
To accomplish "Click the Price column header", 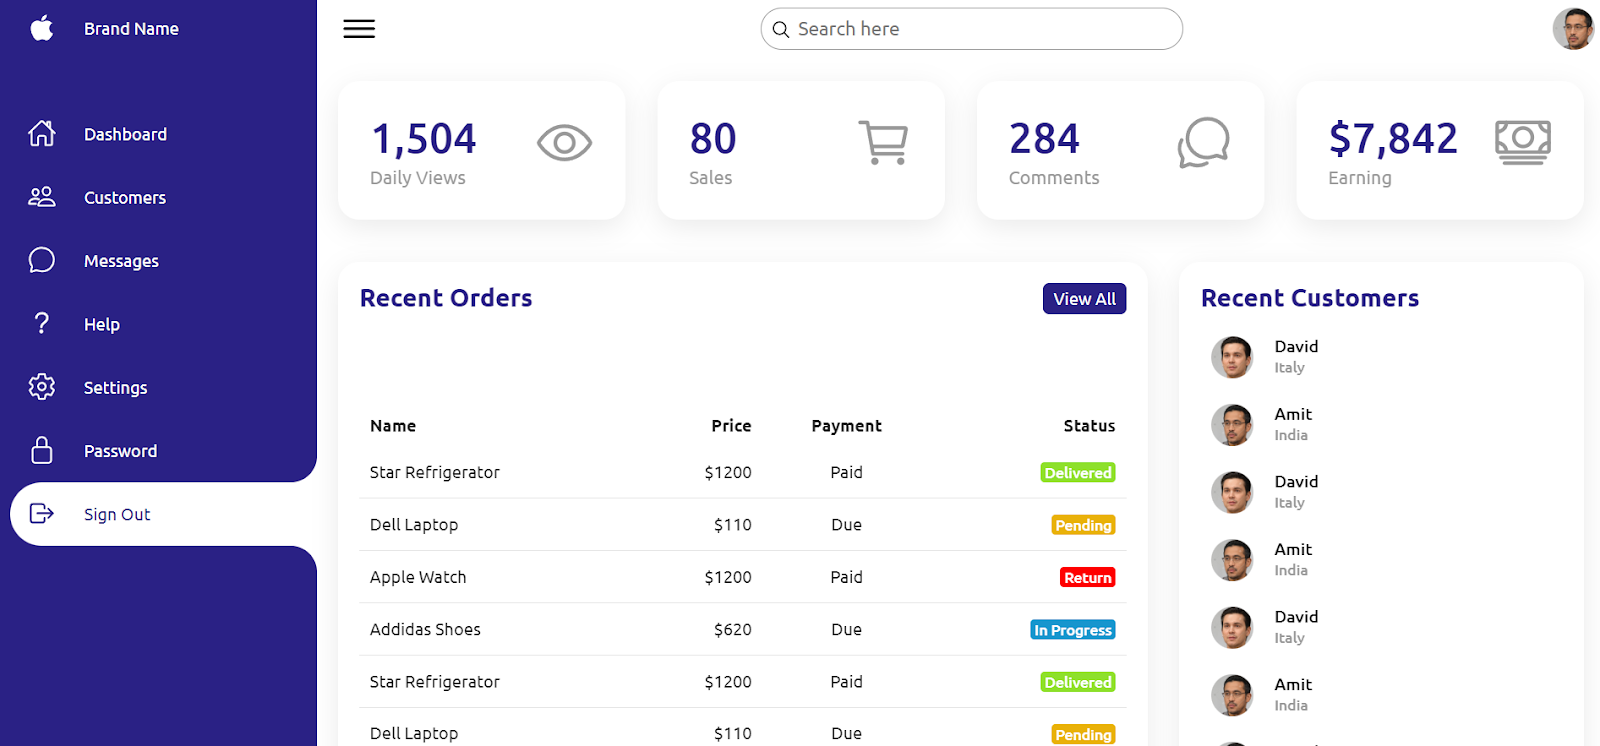I will 731,426.
